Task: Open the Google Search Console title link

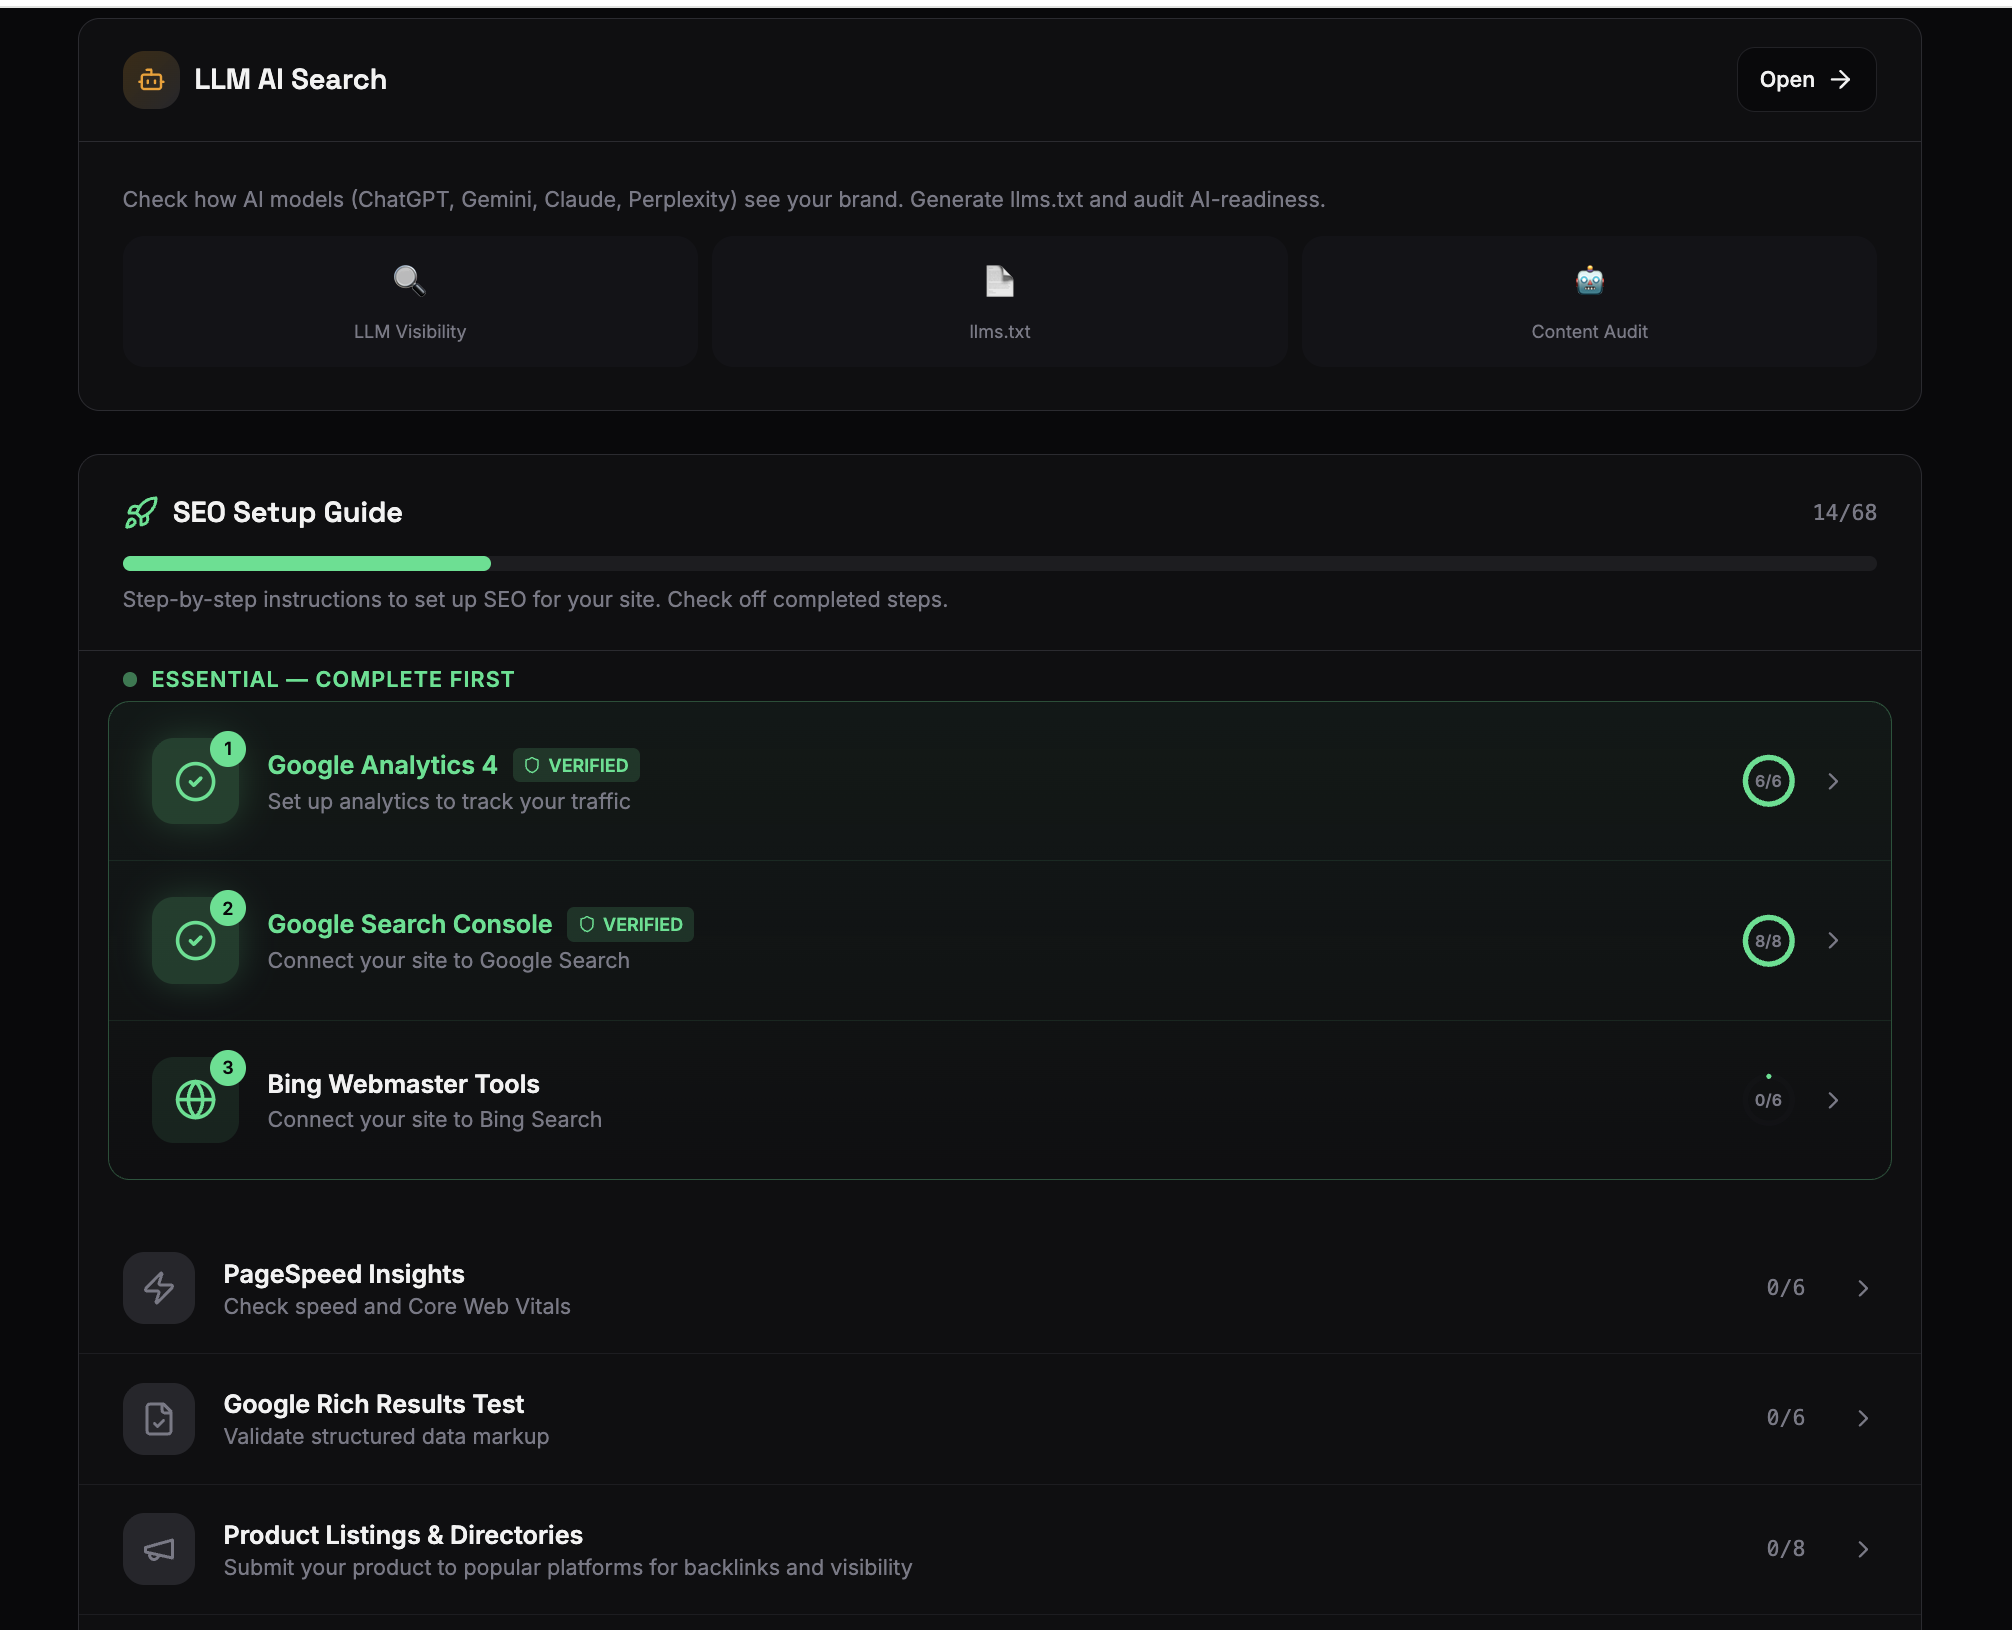Action: point(409,924)
